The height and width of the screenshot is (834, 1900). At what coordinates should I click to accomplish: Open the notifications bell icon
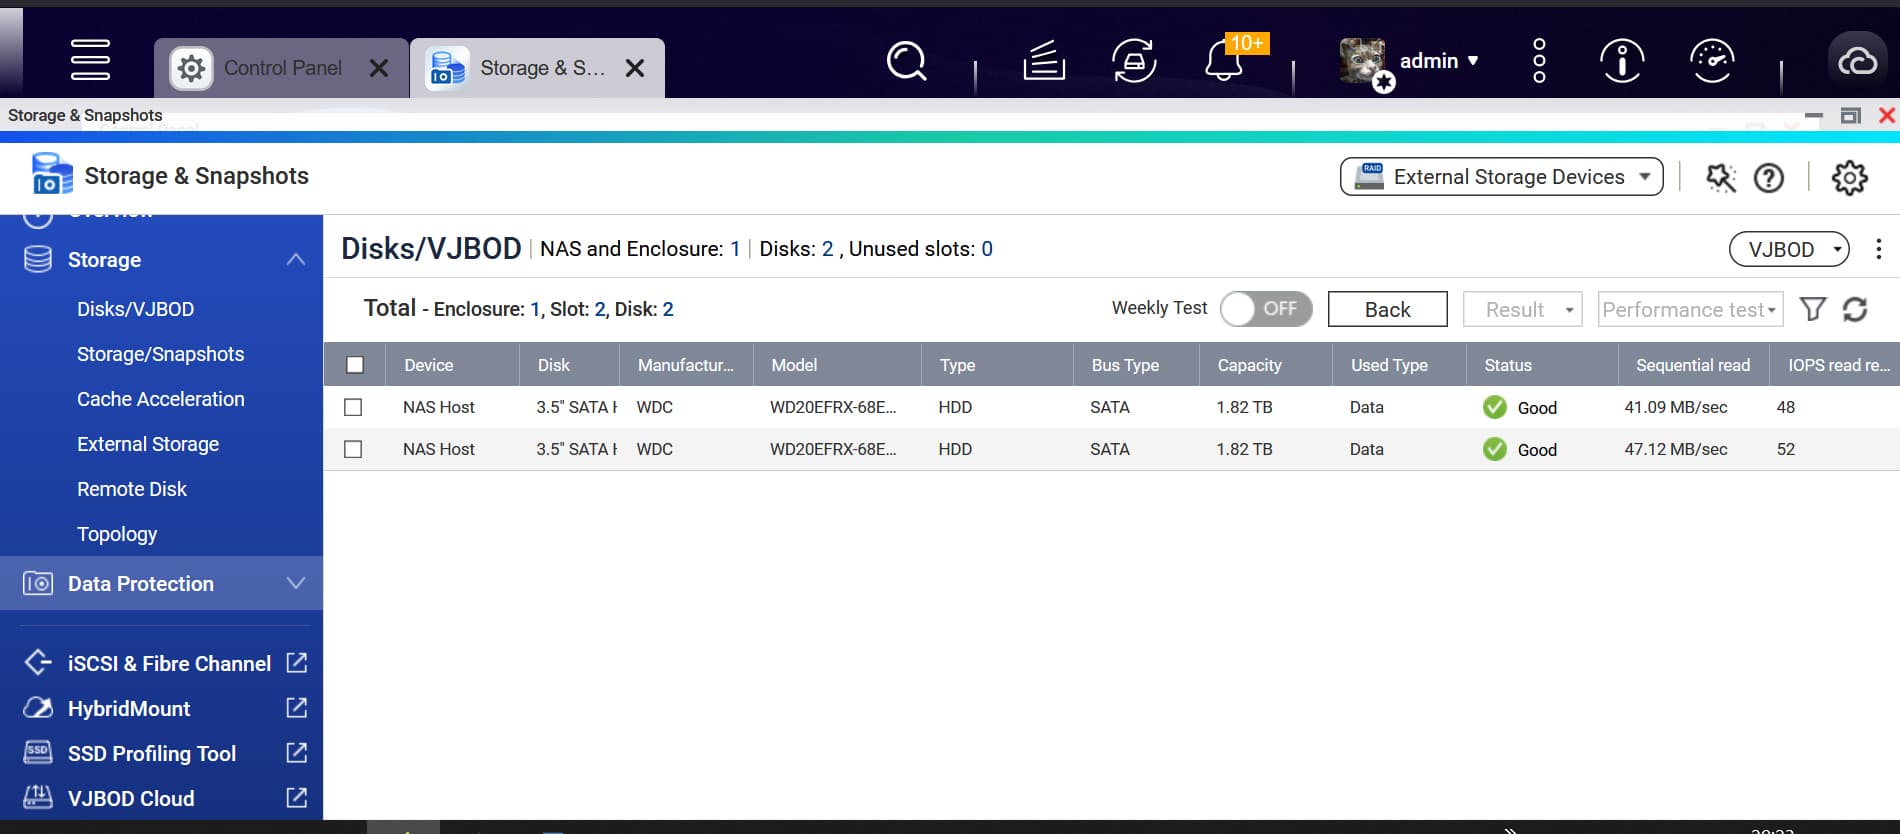pos(1223,62)
